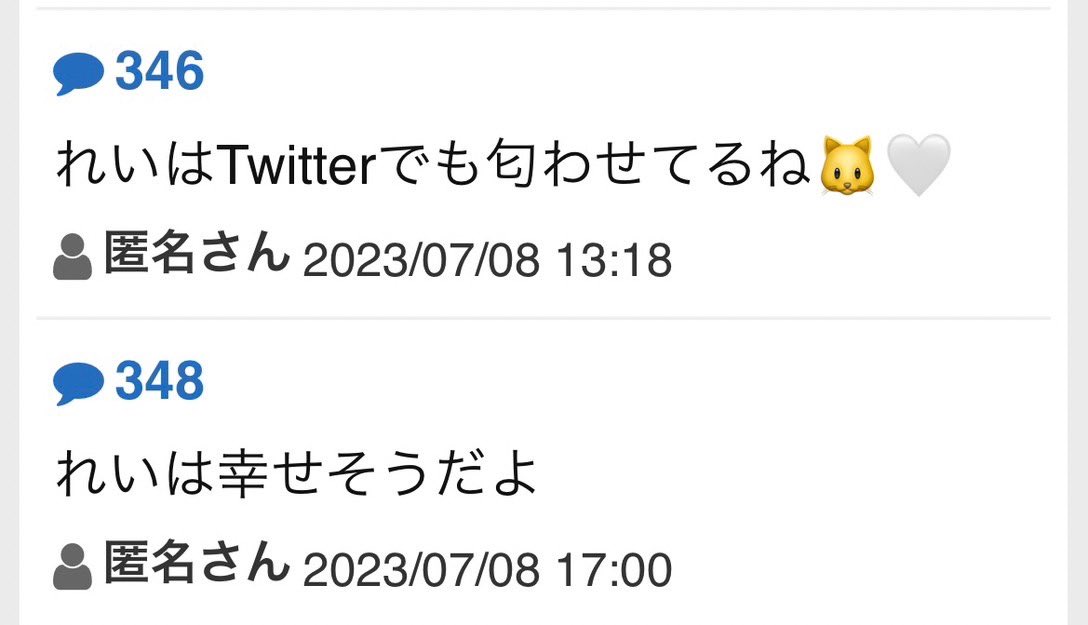Open comment number 348 link
The height and width of the screenshot is (625, 1088).
160,381
